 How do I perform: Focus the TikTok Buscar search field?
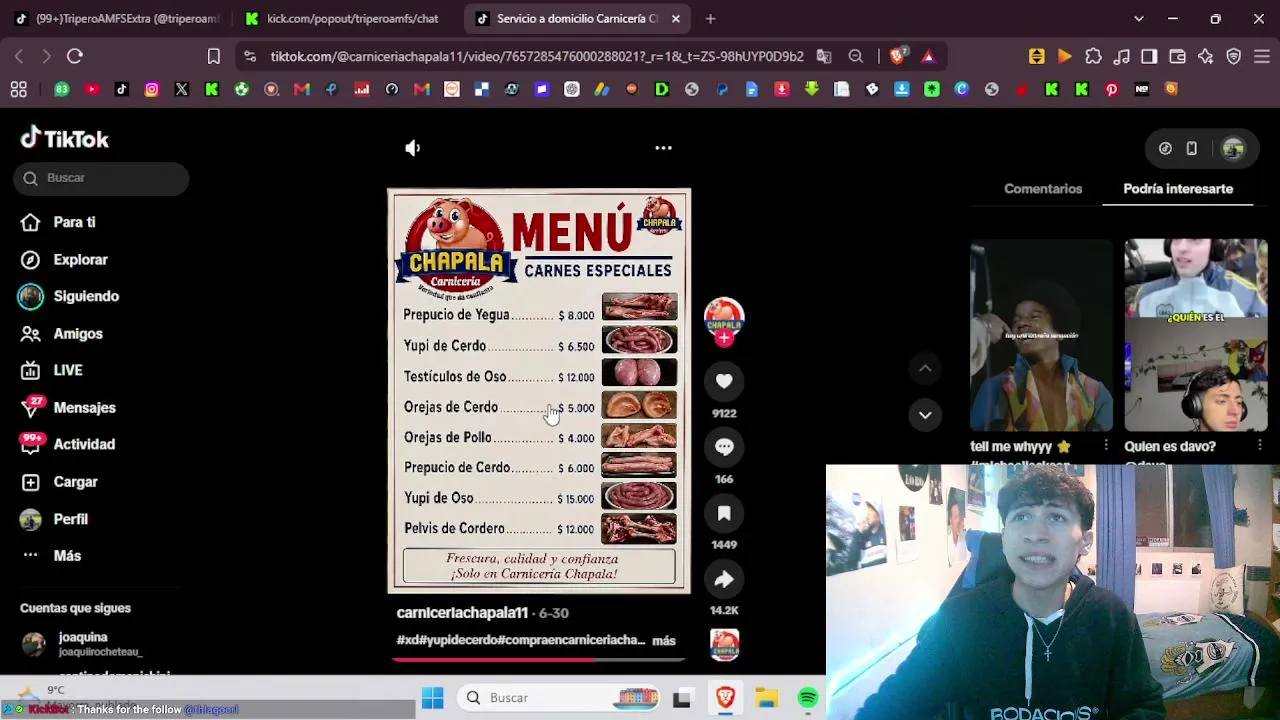click(101, 178)
